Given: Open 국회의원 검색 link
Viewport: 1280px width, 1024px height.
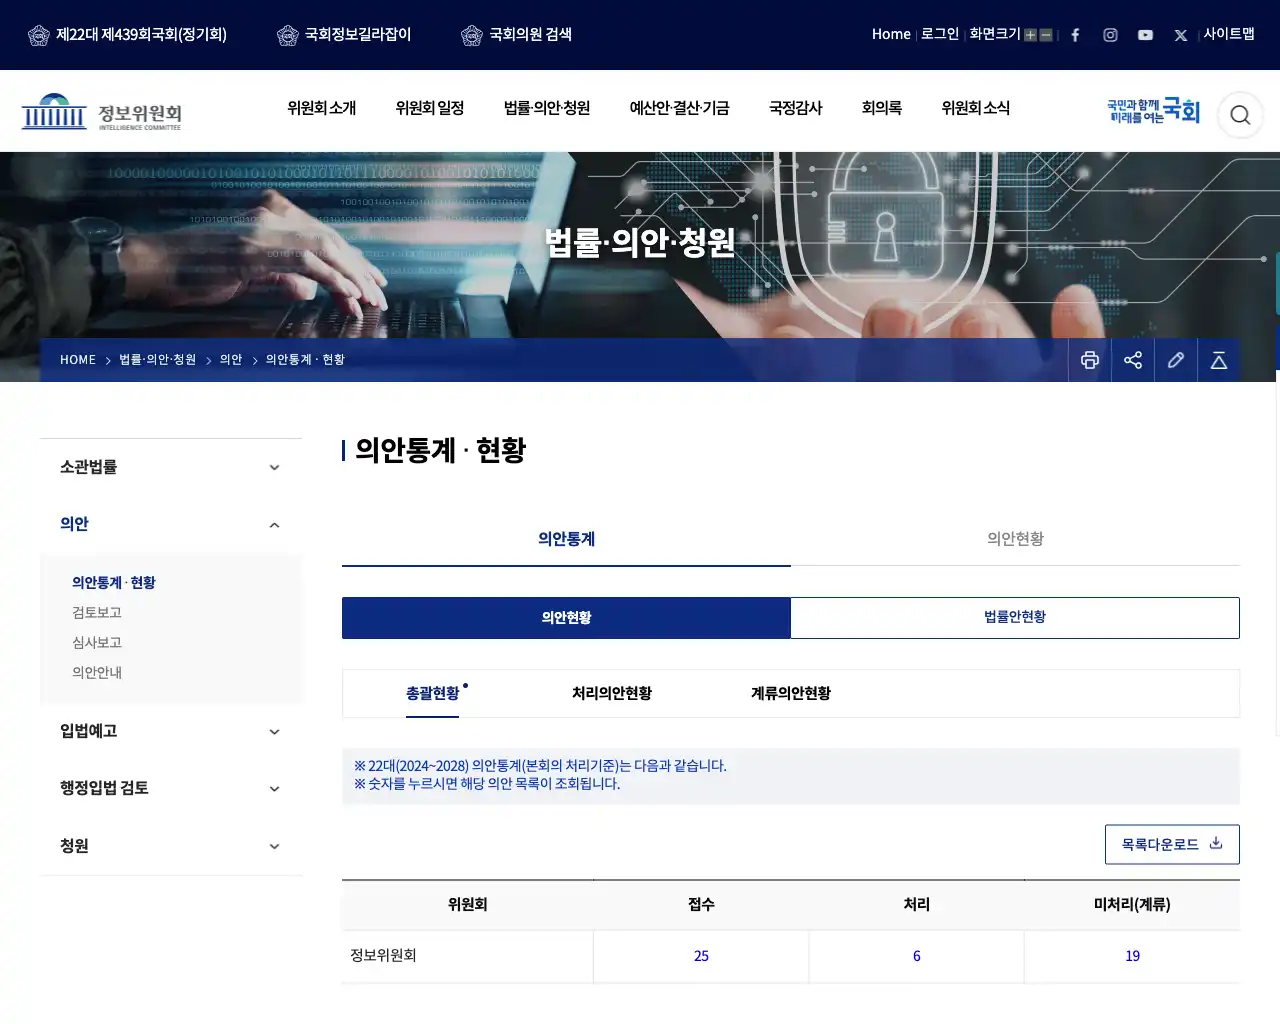Looking at the screenshot, I should (x=530, y=34).
